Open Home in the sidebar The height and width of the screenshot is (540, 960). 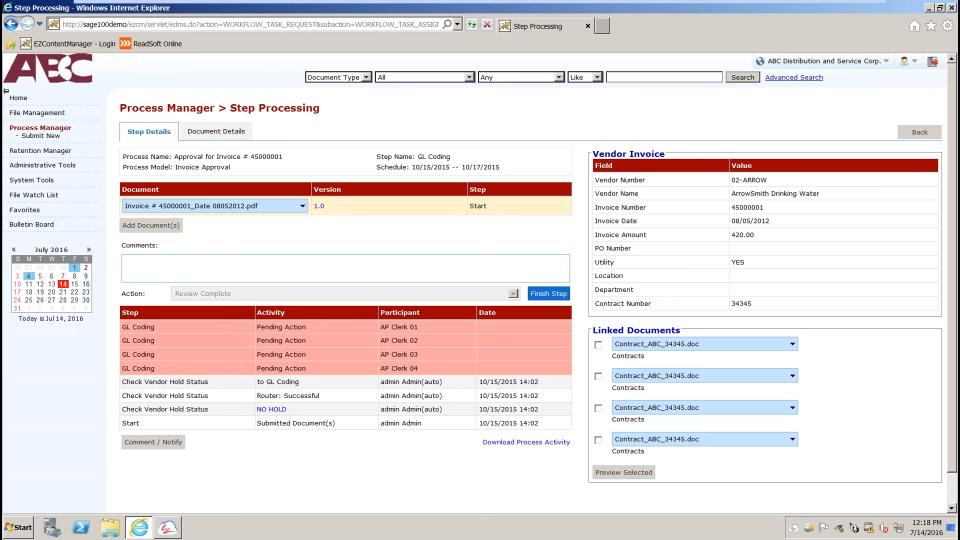point(18,98)
